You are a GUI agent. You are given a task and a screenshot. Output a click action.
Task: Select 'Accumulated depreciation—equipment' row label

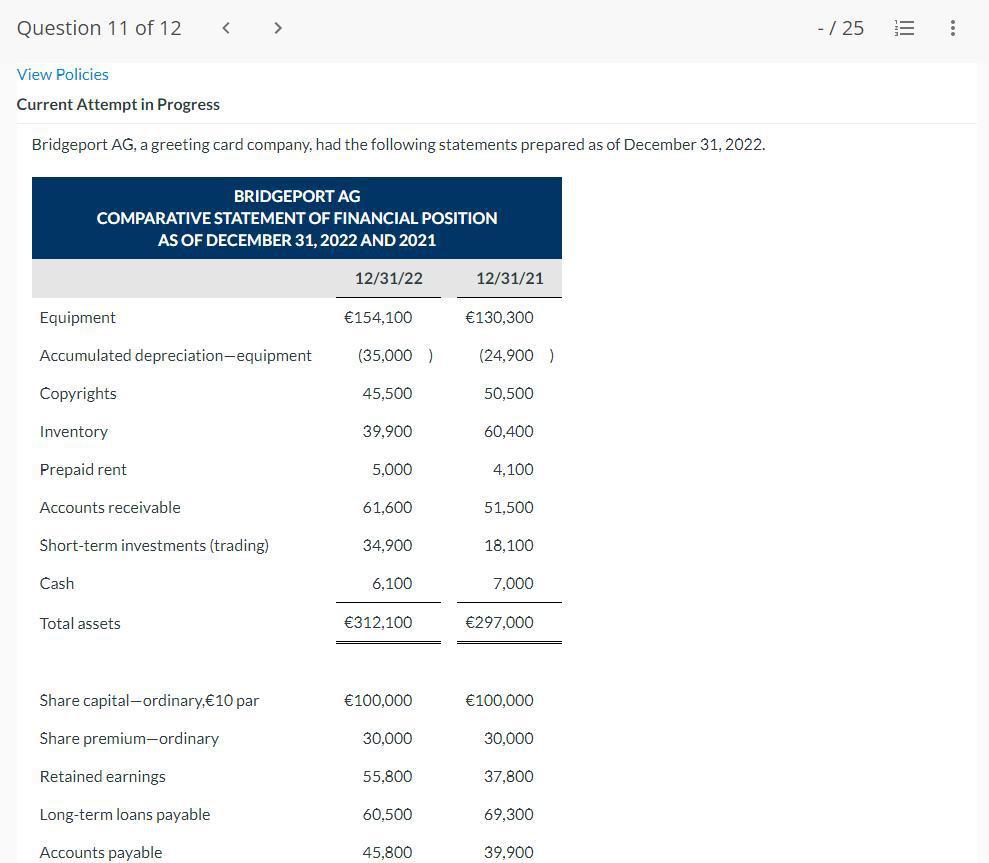coord(175,356)
